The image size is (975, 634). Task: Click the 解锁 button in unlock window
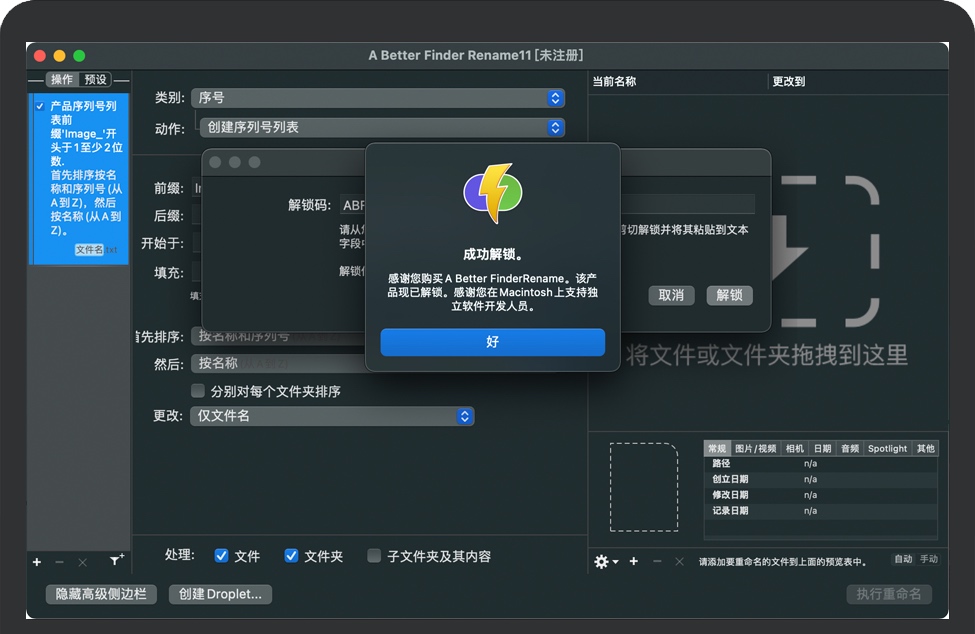coord(729,295)
